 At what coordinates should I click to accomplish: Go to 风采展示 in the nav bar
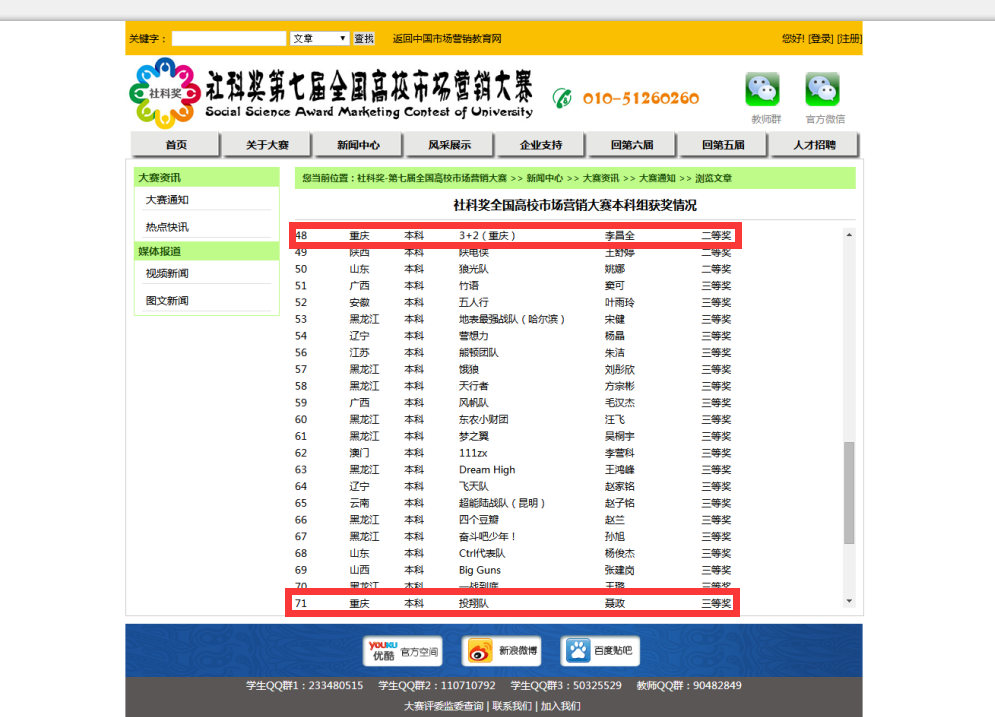tap(450, 145)
